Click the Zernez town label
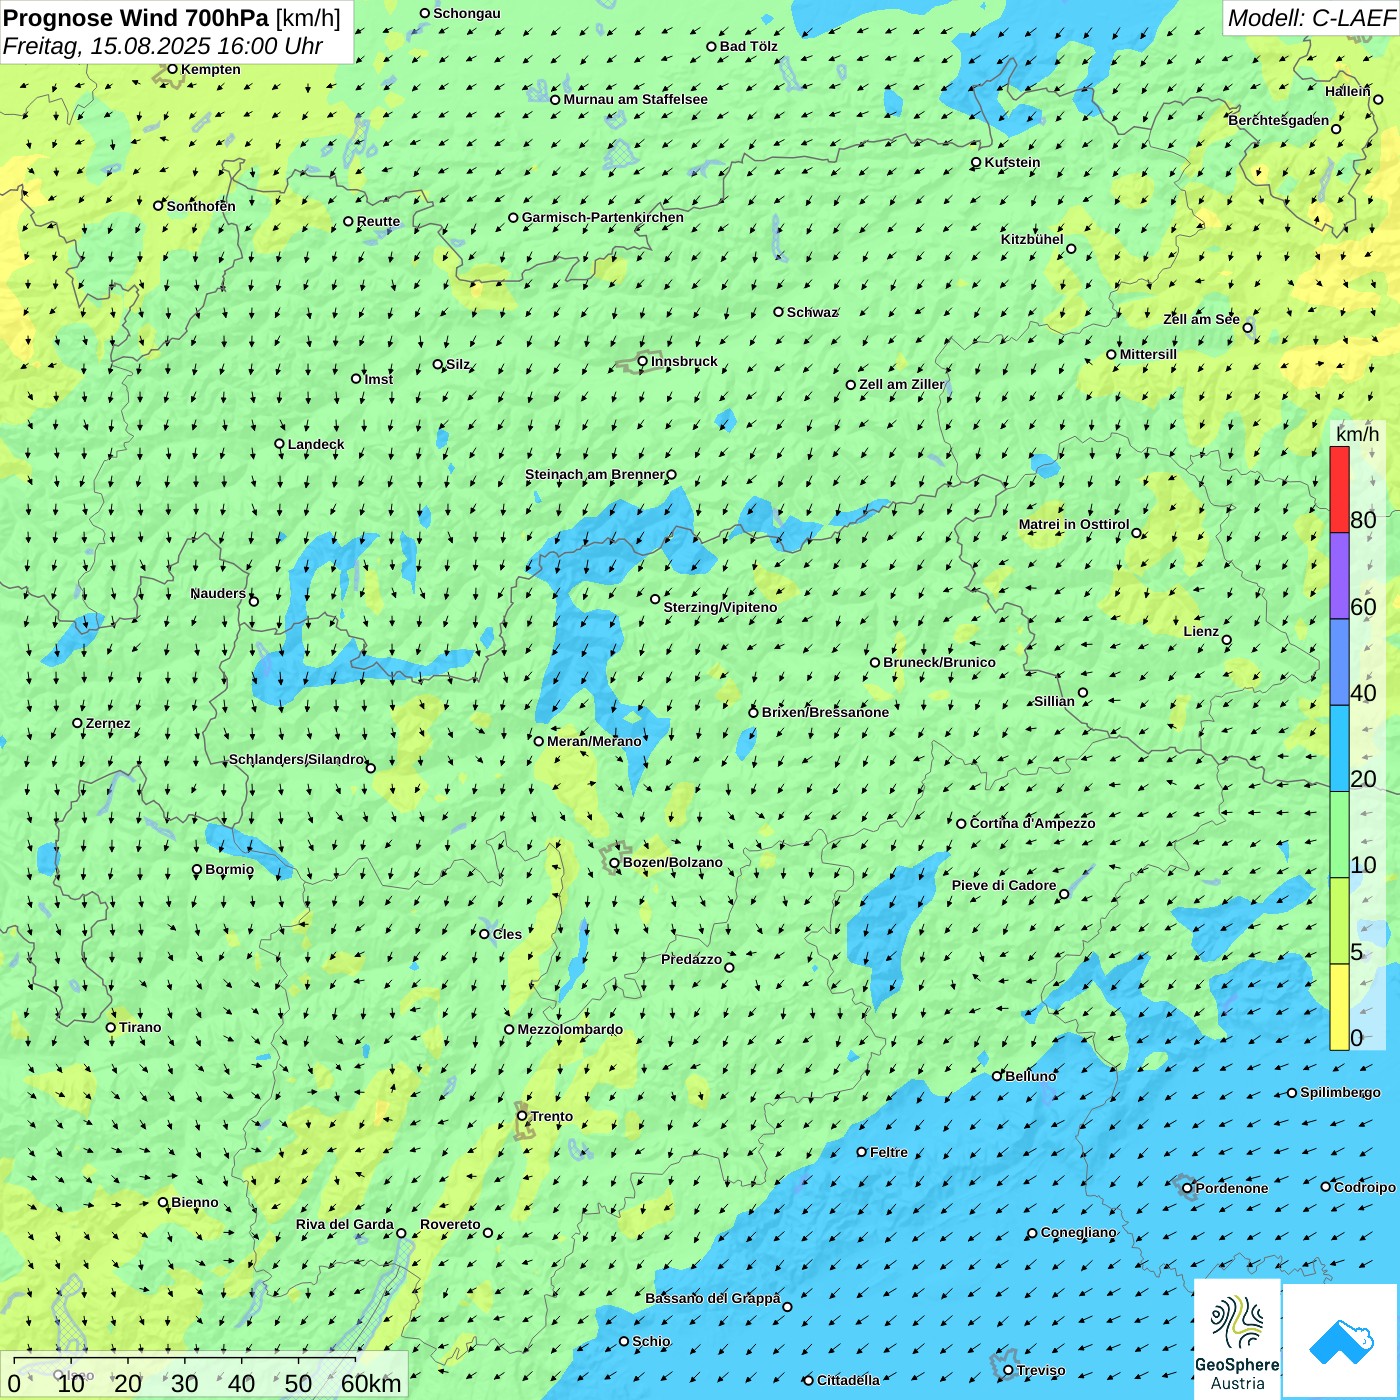The image size is (1400, 1400). coord(108,723)
